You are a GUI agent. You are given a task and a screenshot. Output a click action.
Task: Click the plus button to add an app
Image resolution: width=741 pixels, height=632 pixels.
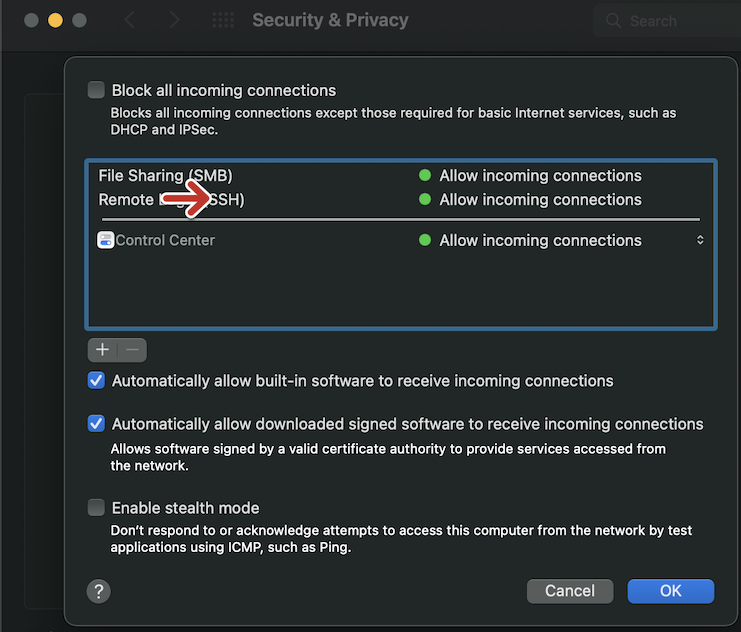coord(102,350)
